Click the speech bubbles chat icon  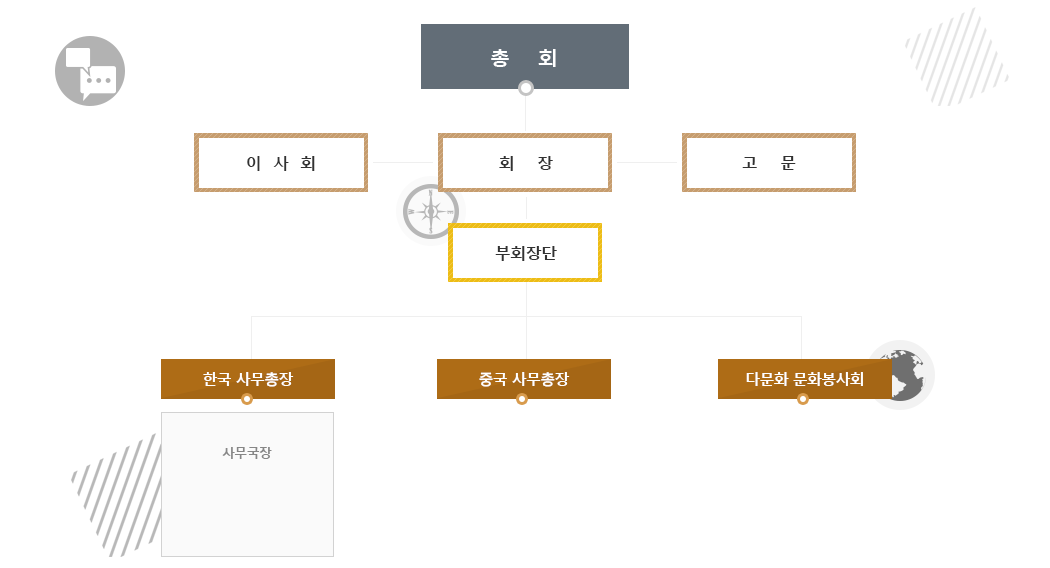point(90,71)
